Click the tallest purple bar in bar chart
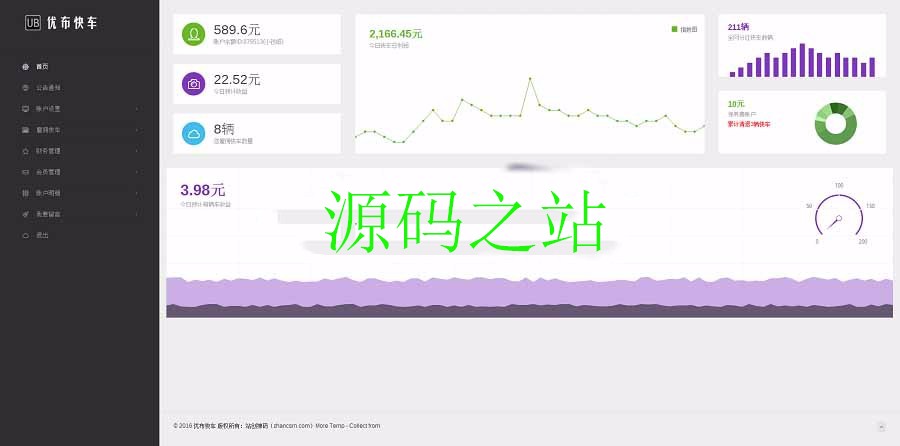 [802, 60]
